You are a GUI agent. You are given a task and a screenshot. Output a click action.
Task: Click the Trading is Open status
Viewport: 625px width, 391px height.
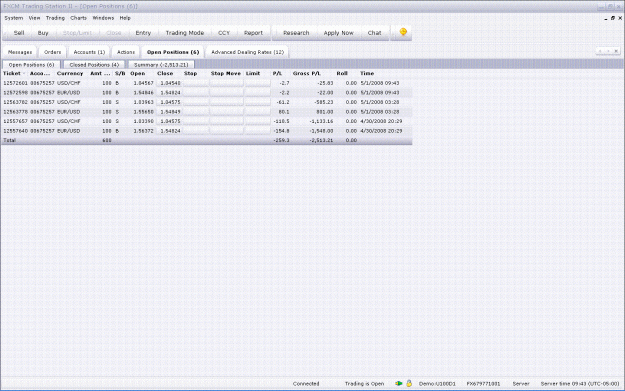pos(364,384)
